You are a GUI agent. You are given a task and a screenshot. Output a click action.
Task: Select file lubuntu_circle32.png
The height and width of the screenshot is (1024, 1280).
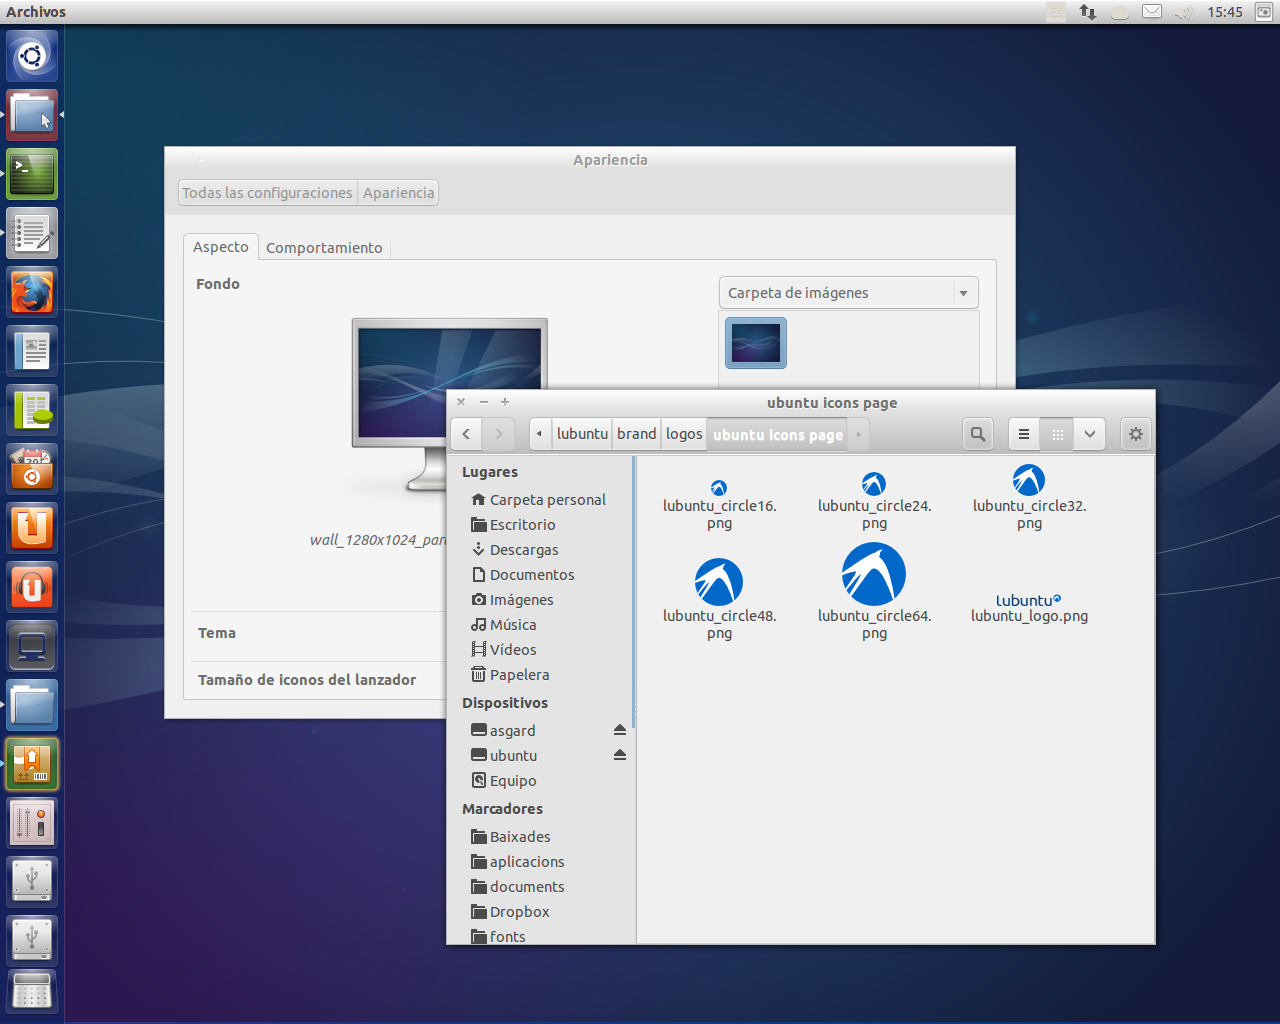click(1029, 498)
